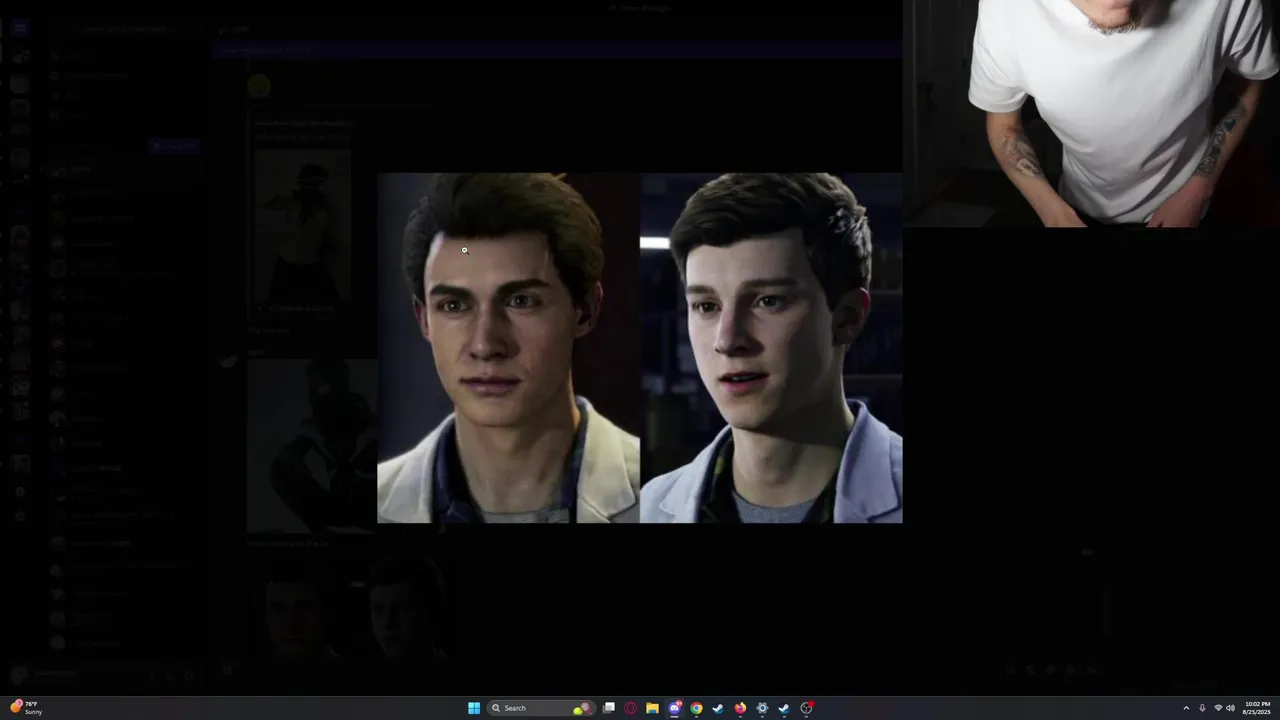Screen dimensions: 1280x720
Task: Open File Explorer from the taskbar
Action: (652, 708)
